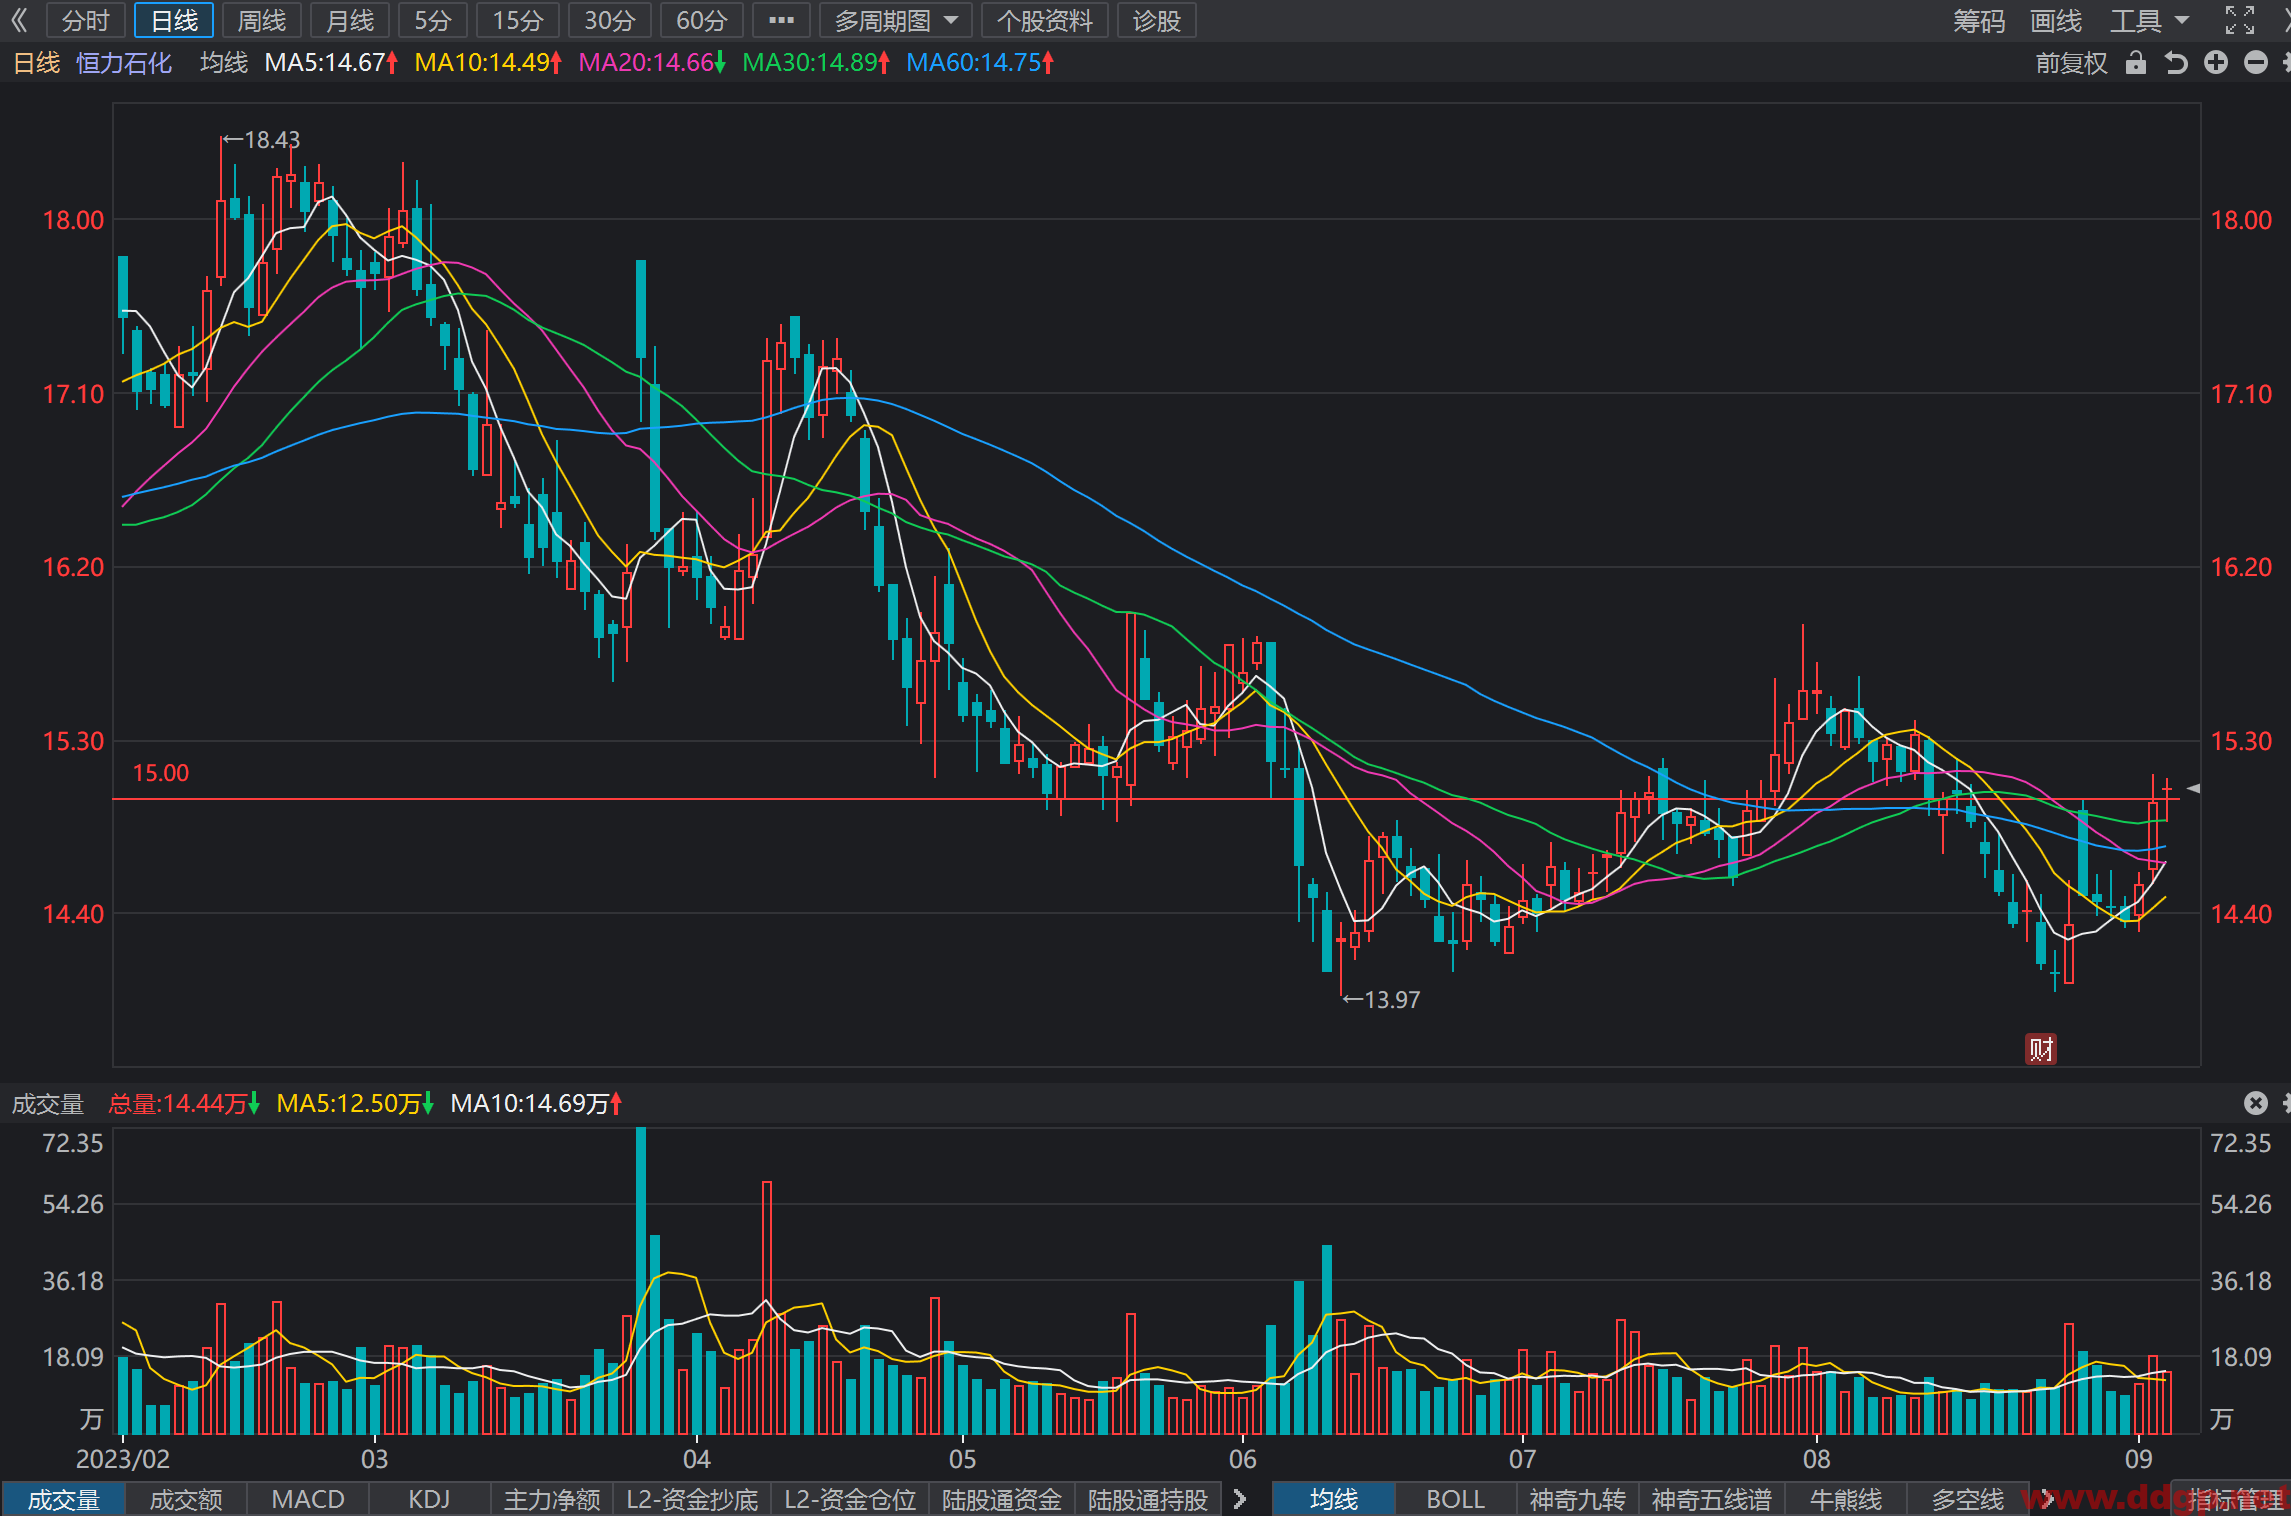Click the undo arrow icon
Viewport: 2291px width, 1516px height.
tap(2176, 63)
